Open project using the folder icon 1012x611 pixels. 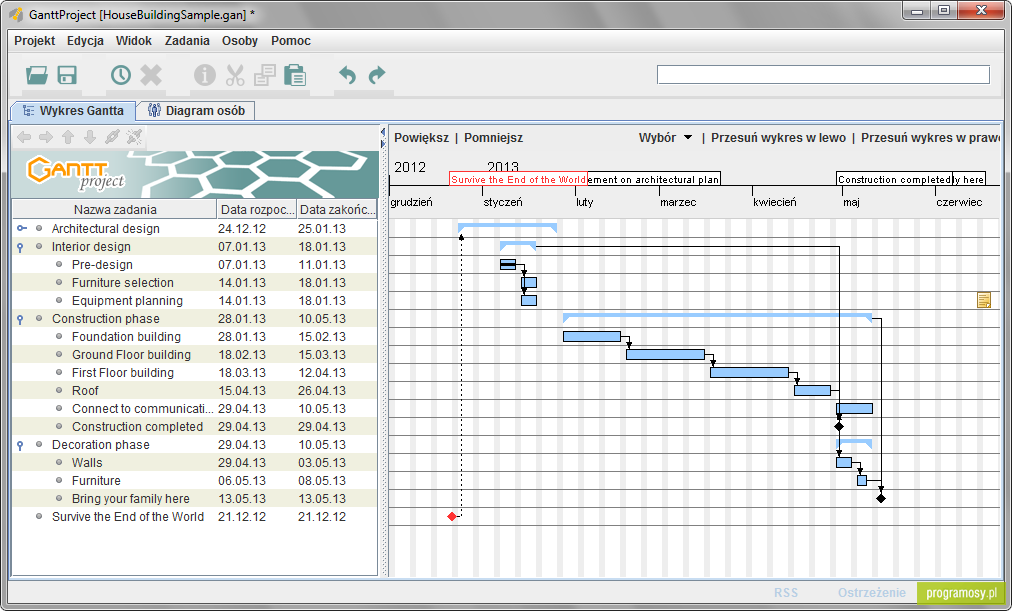(x=37, y=75)
